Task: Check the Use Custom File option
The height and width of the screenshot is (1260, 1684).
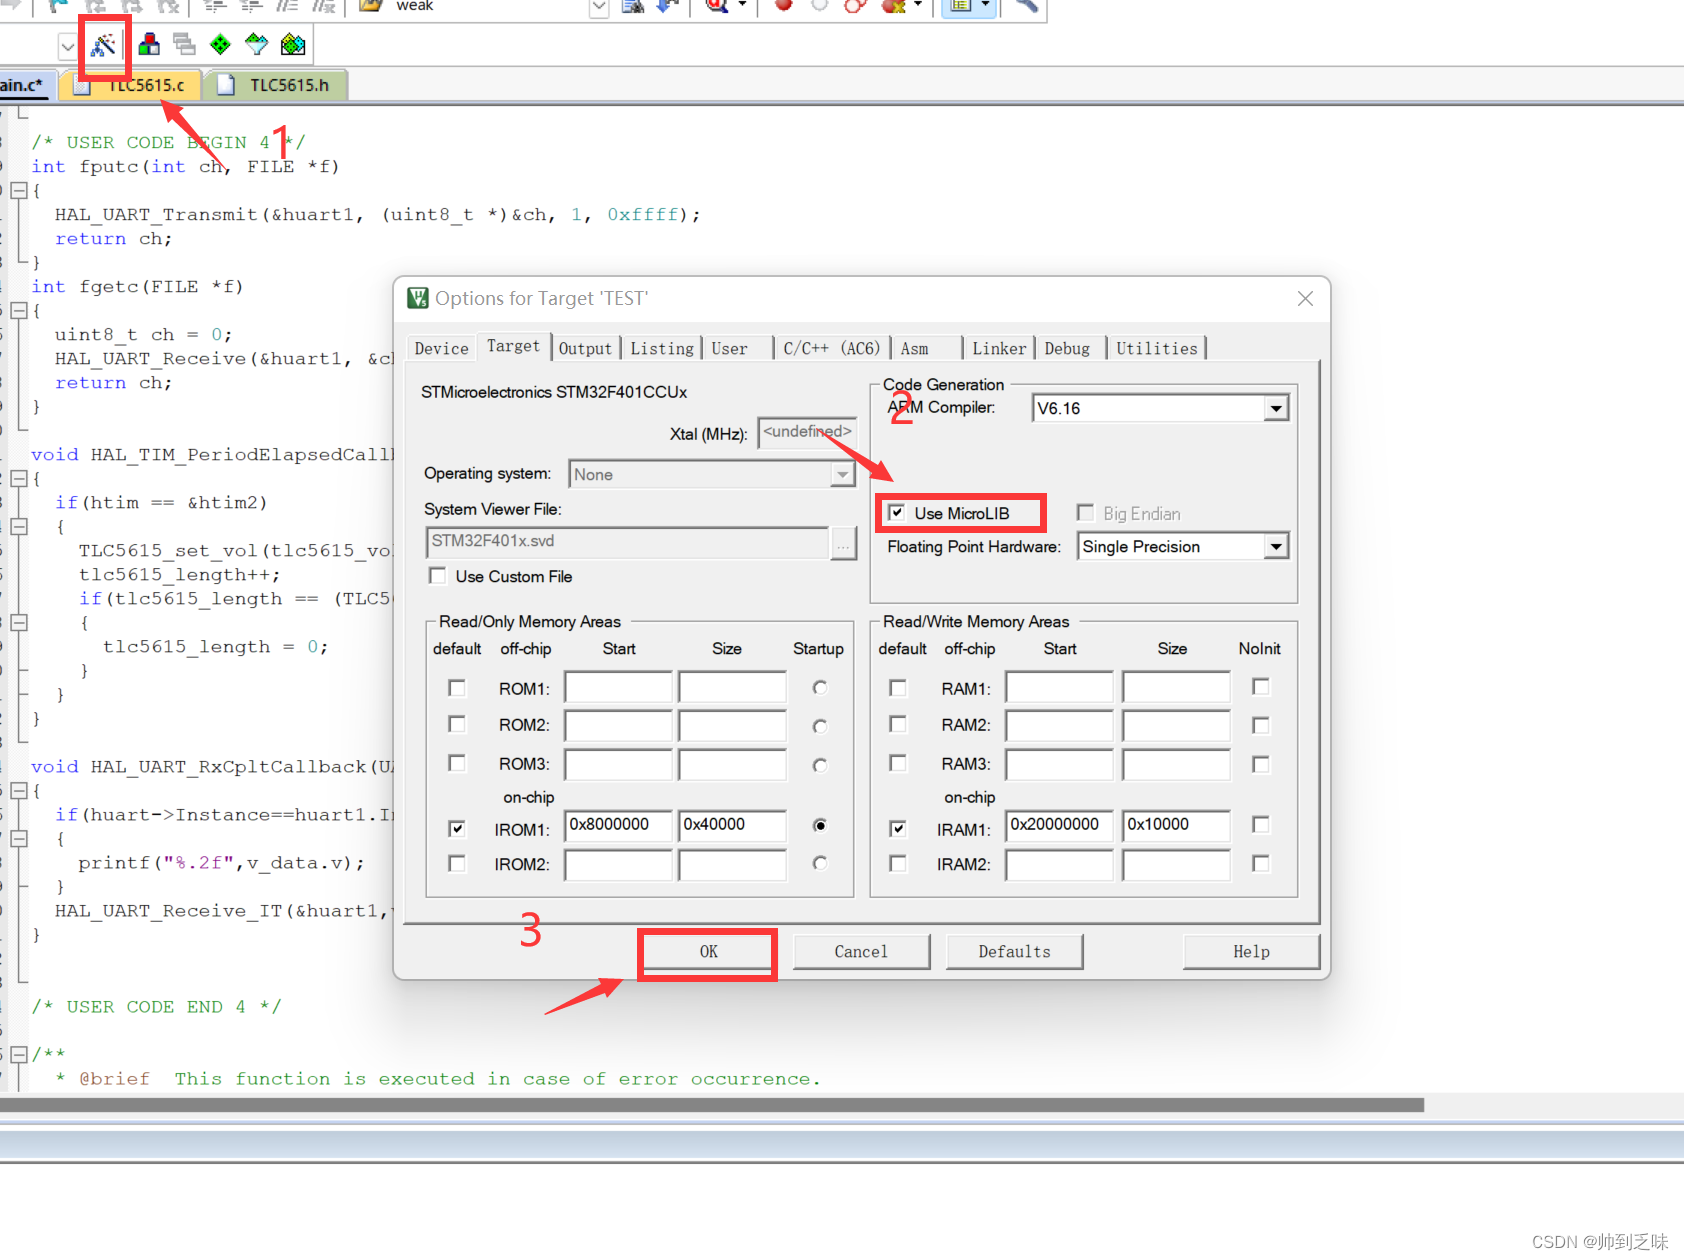Action: tap(437, 576)
